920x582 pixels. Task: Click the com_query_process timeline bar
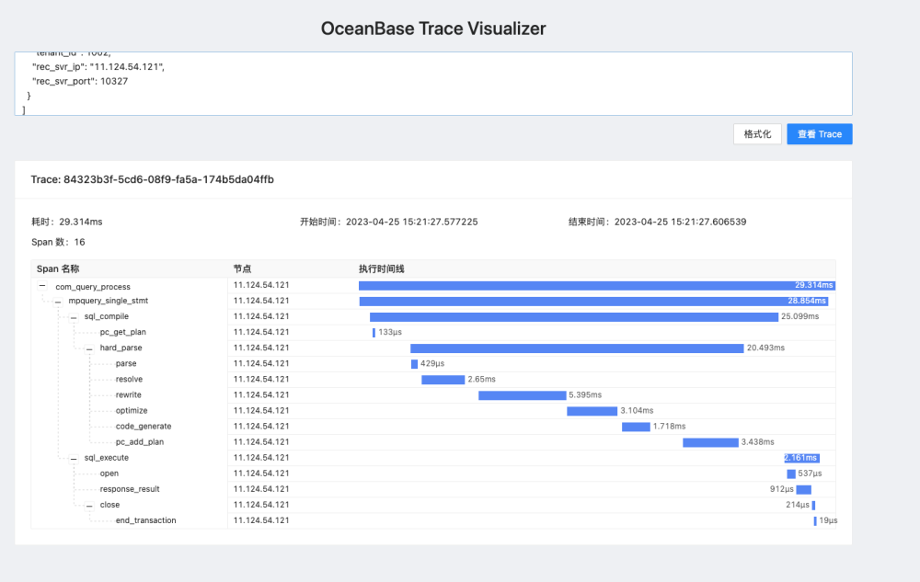pos(600,285)
